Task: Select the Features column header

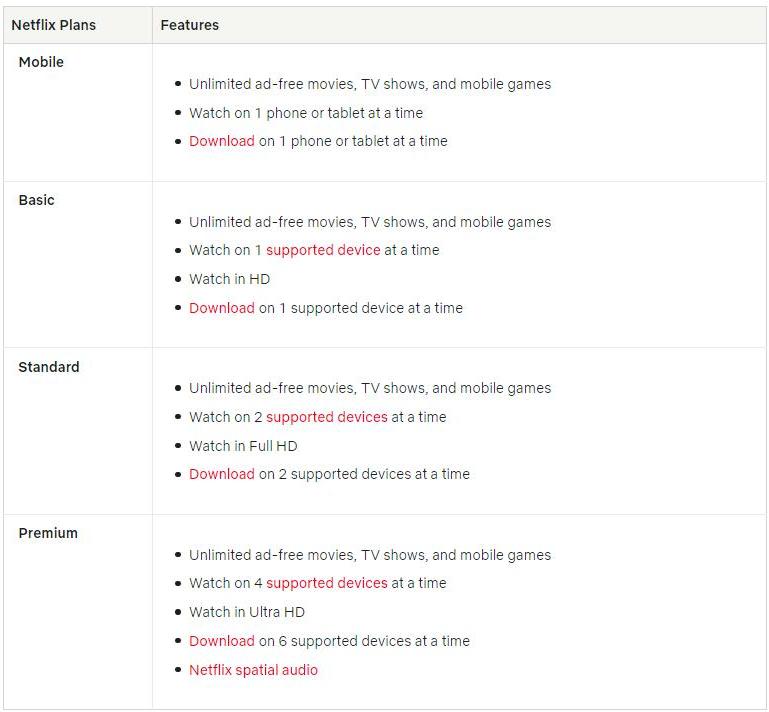Action: click(190, 25)
